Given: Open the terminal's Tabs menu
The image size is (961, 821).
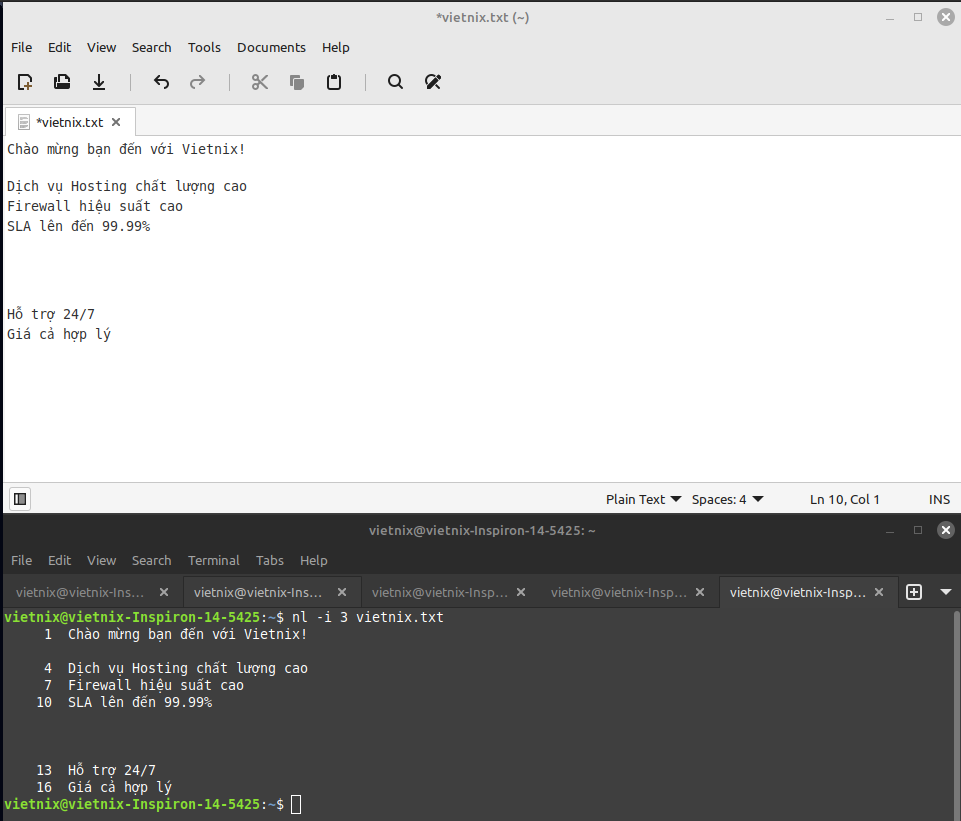Looking at the screenshot, I should point(270,560).
